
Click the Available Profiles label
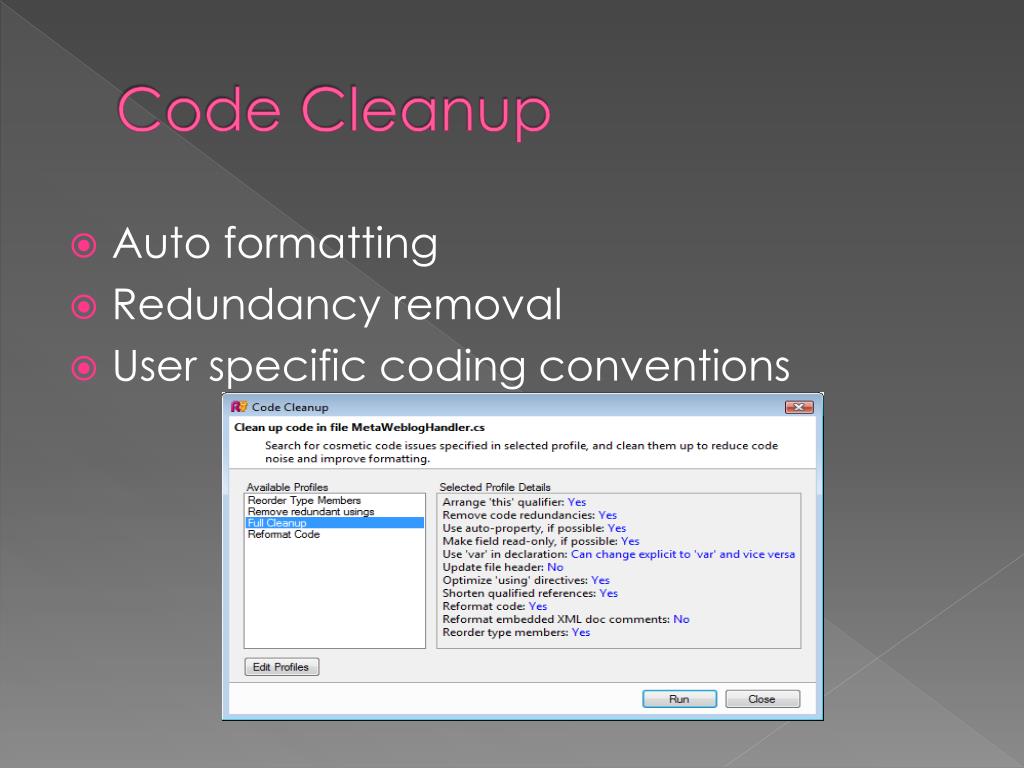(287, 487)
